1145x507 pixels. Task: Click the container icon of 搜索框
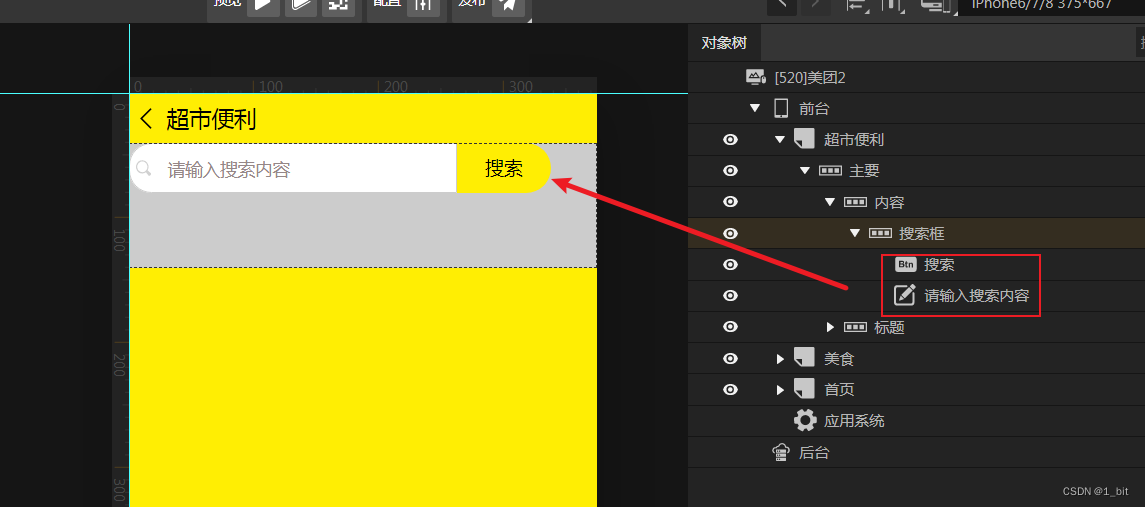(880, 233)
